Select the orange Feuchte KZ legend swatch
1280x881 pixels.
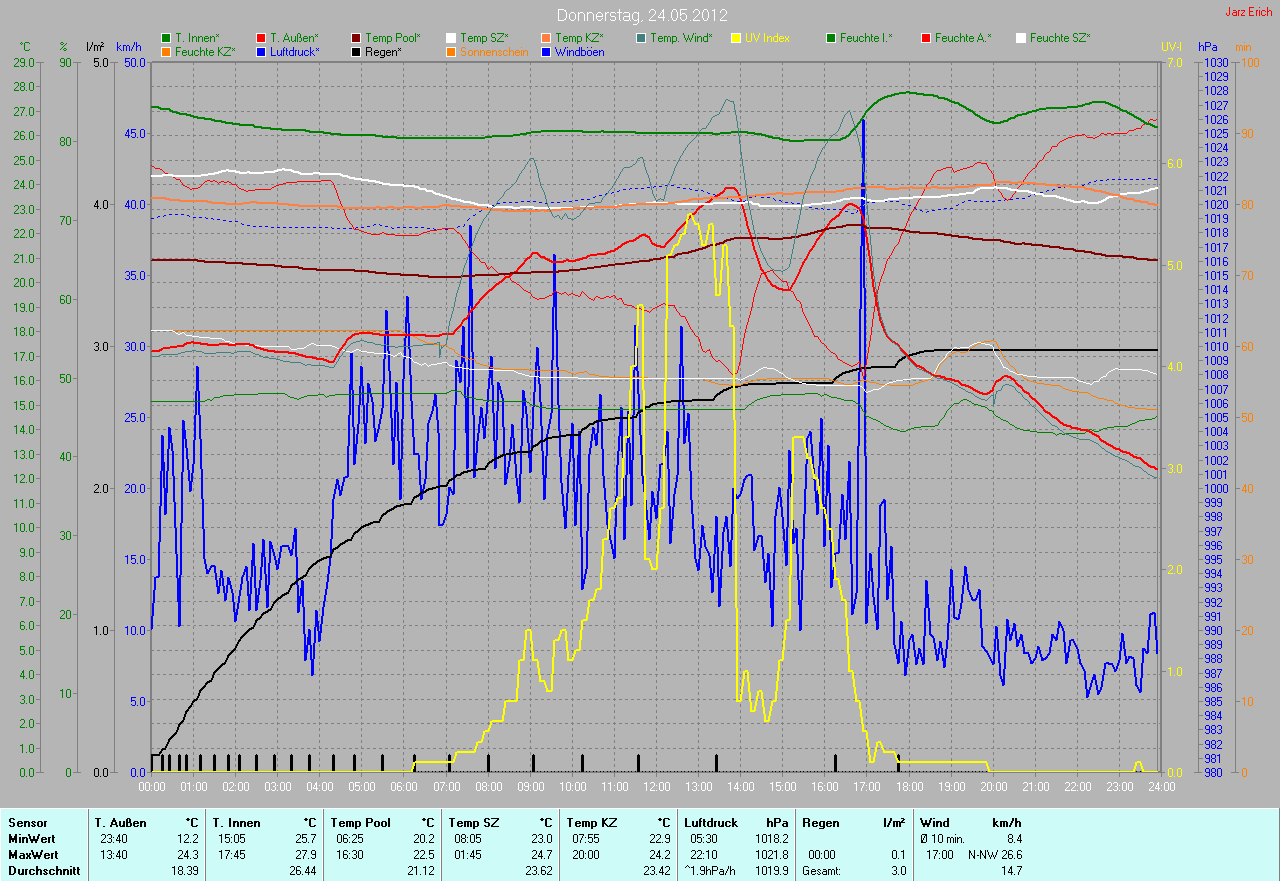(166, 51)
